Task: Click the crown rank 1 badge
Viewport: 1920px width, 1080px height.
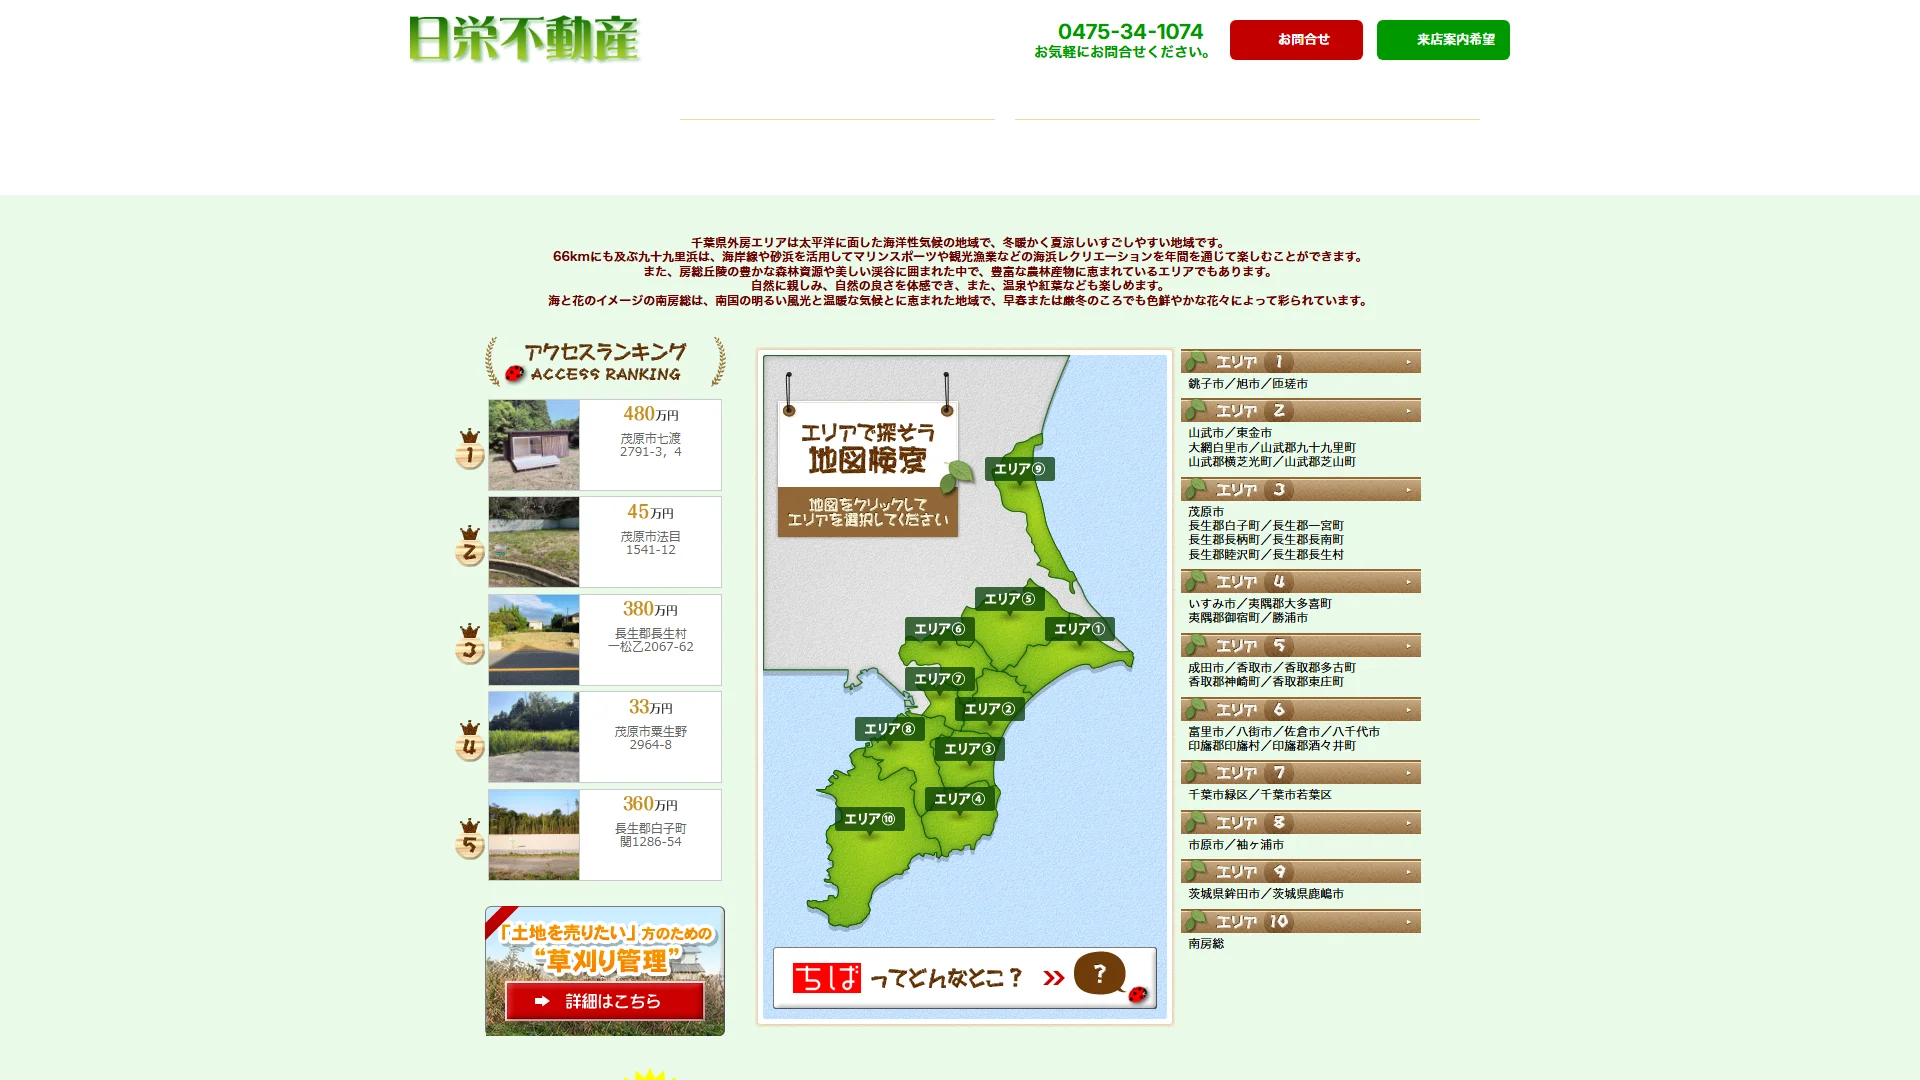Action: point(469,449)
